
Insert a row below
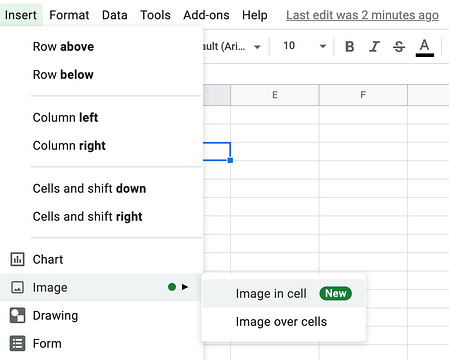pos(101,74)
